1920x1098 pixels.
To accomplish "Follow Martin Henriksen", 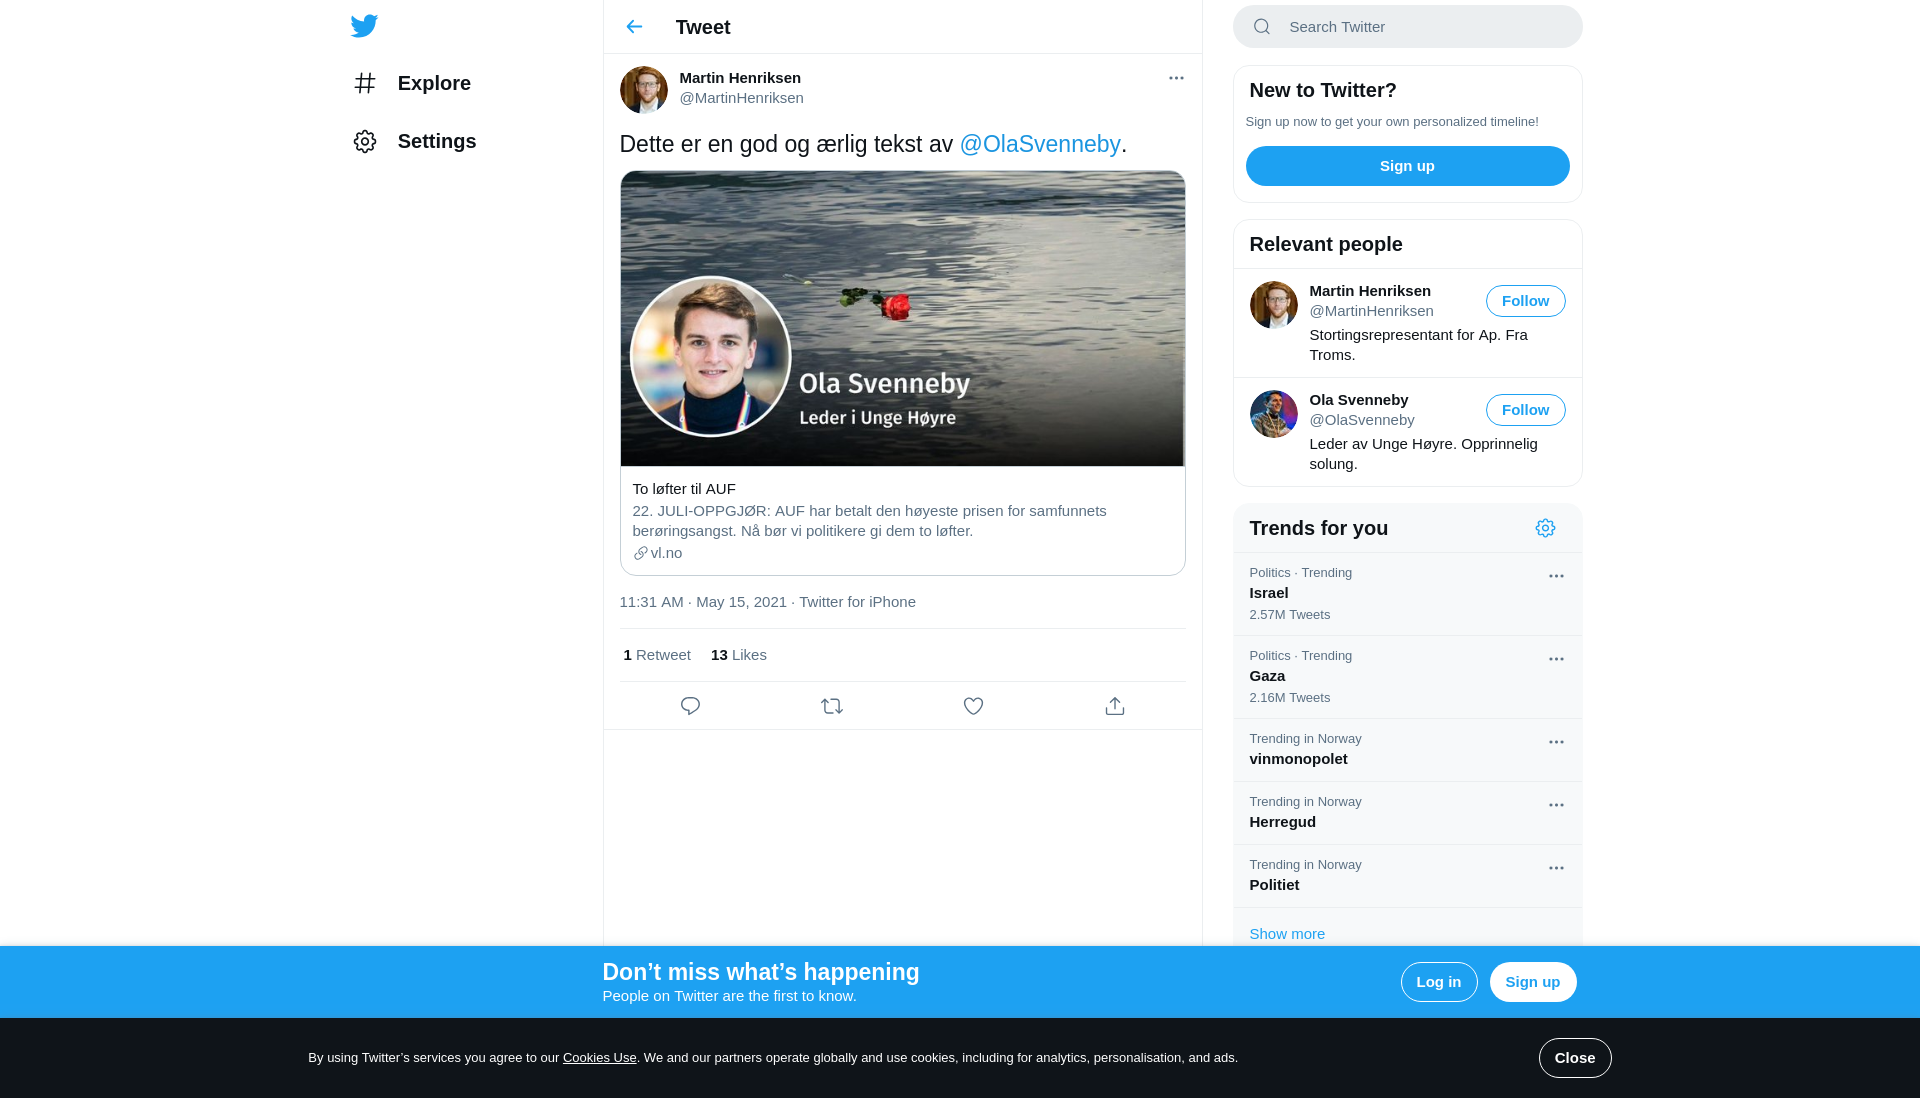I will [x=1526, y=301].
